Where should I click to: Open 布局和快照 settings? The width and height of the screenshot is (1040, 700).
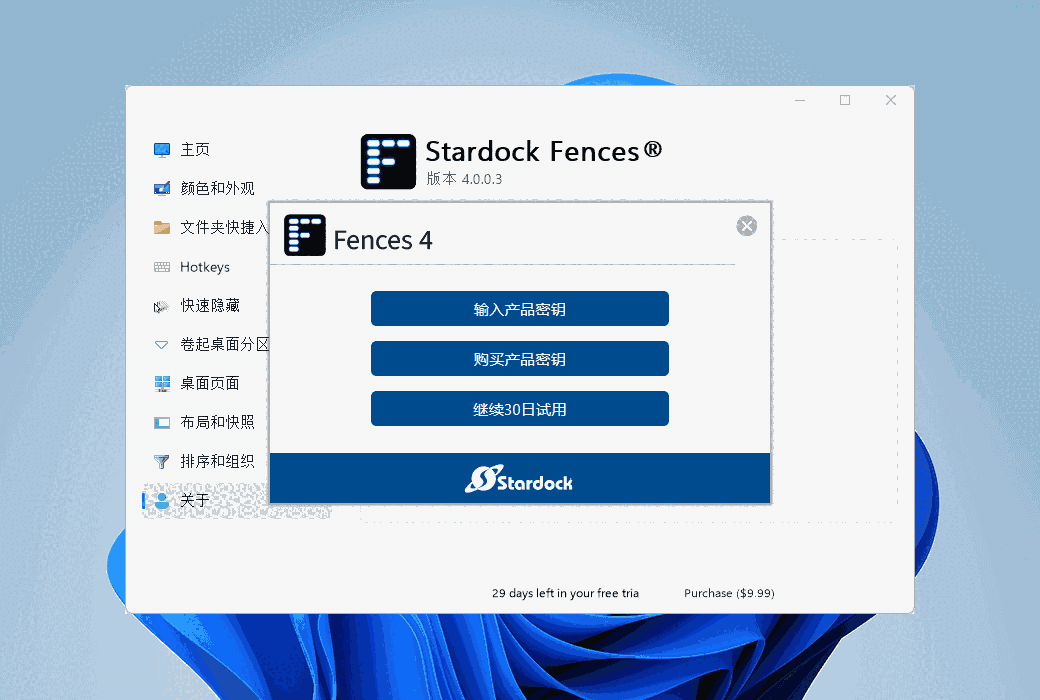218,422
